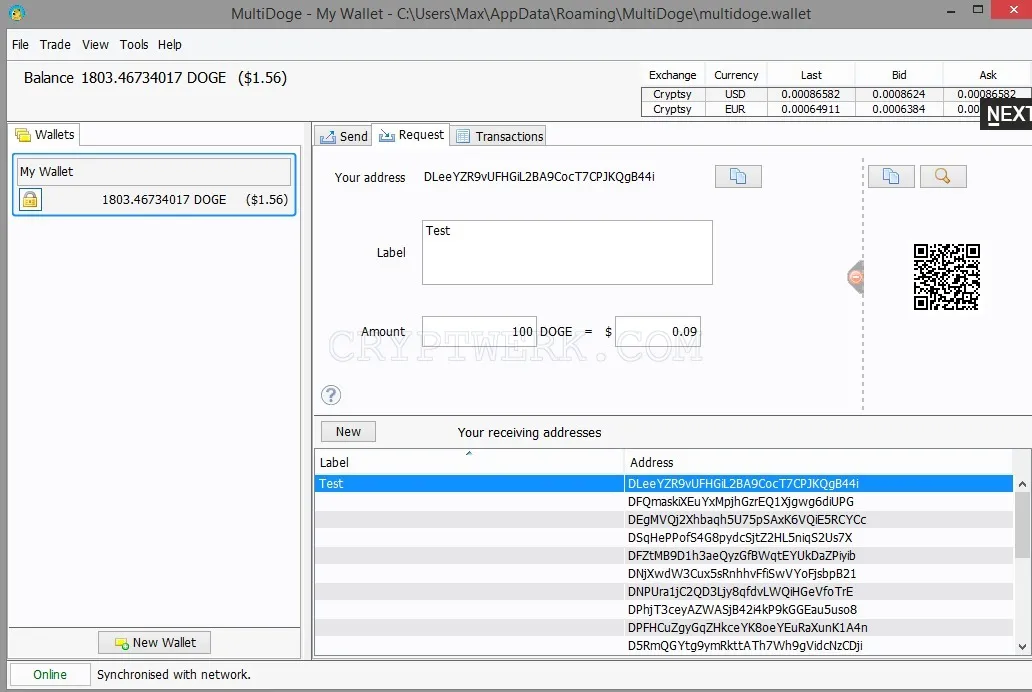Image resolution: width=1032 pixels, height=692 pixels.
Task: Switch to the Transactions tab
Action: click(x=500, y=136)
